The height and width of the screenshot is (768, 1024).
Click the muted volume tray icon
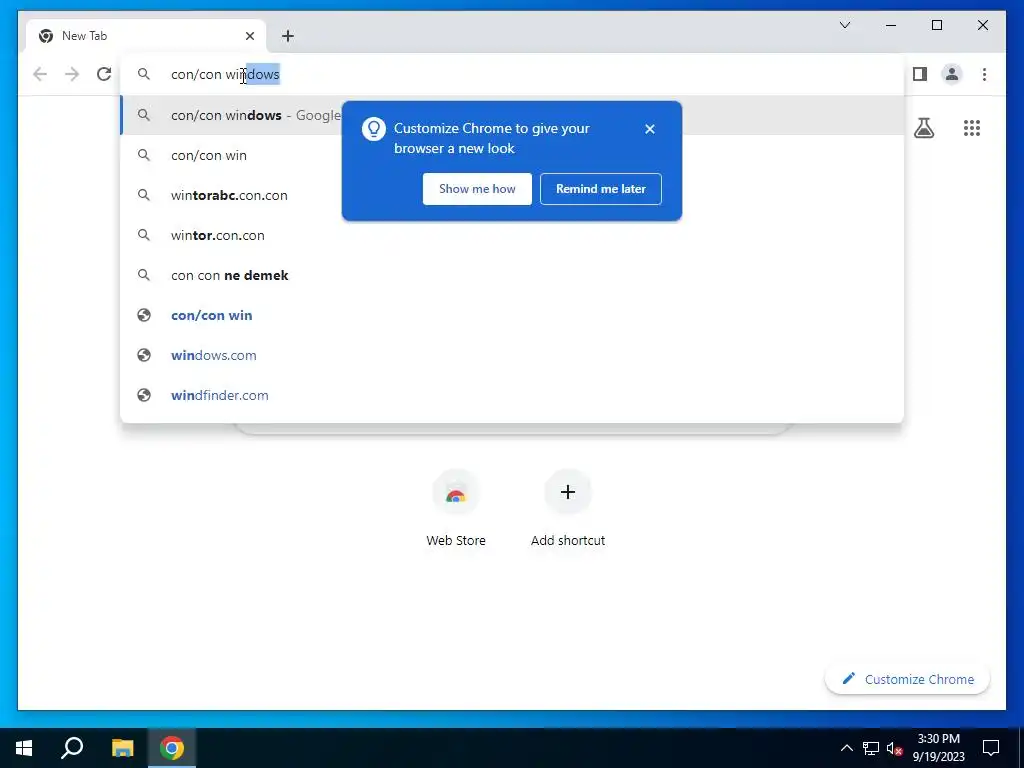pos(895,749)
